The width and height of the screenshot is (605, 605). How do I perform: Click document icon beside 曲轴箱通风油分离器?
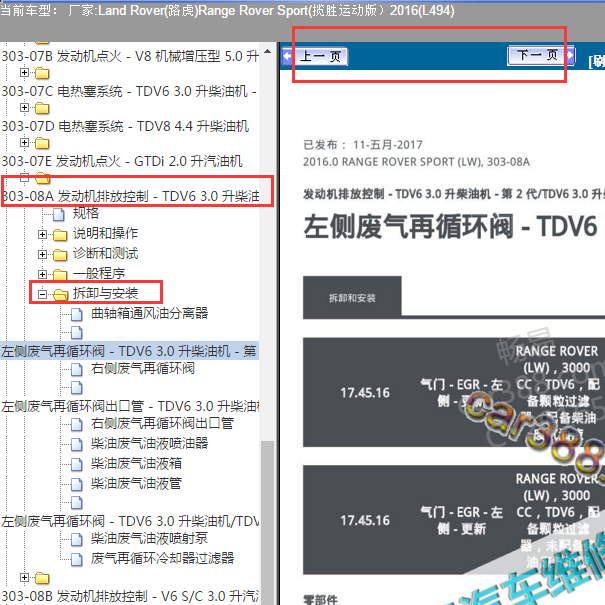point(77,314)
